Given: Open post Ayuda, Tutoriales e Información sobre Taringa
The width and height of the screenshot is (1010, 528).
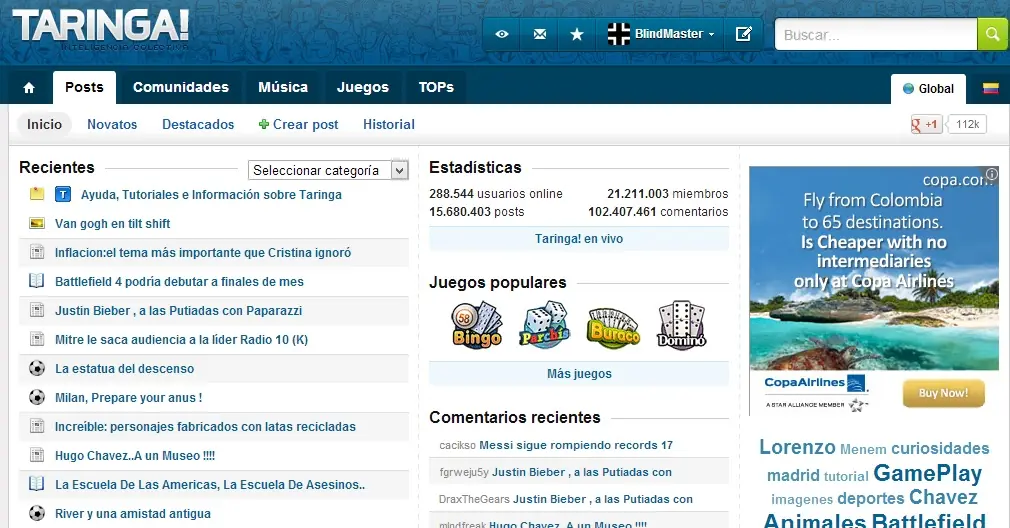Looking at the screenshot, I should coord(211,194).
